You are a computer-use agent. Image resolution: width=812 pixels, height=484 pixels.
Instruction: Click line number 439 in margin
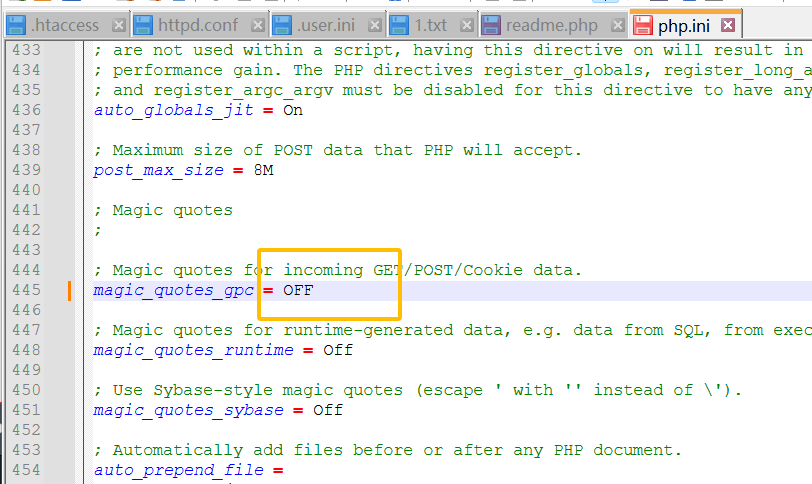26,170
